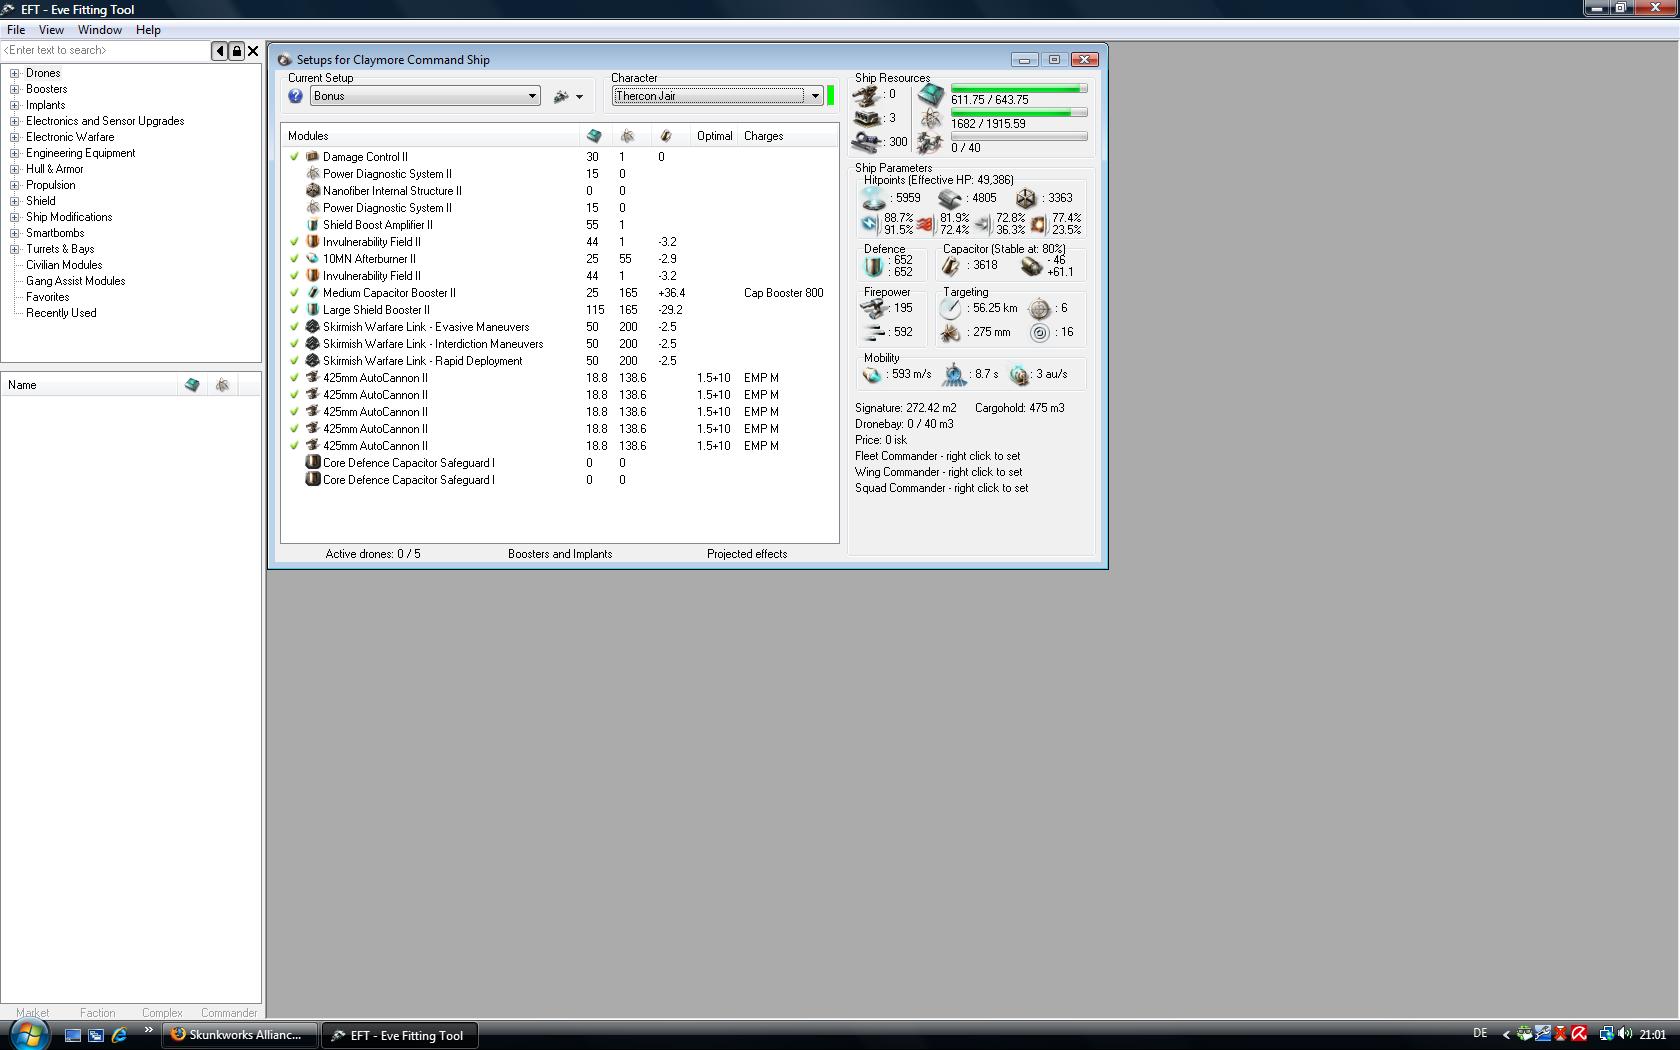Toggle the 10MN Afterburner II active checkmark
Viewport: 1680px width, 1050px height.
[294, 259]
